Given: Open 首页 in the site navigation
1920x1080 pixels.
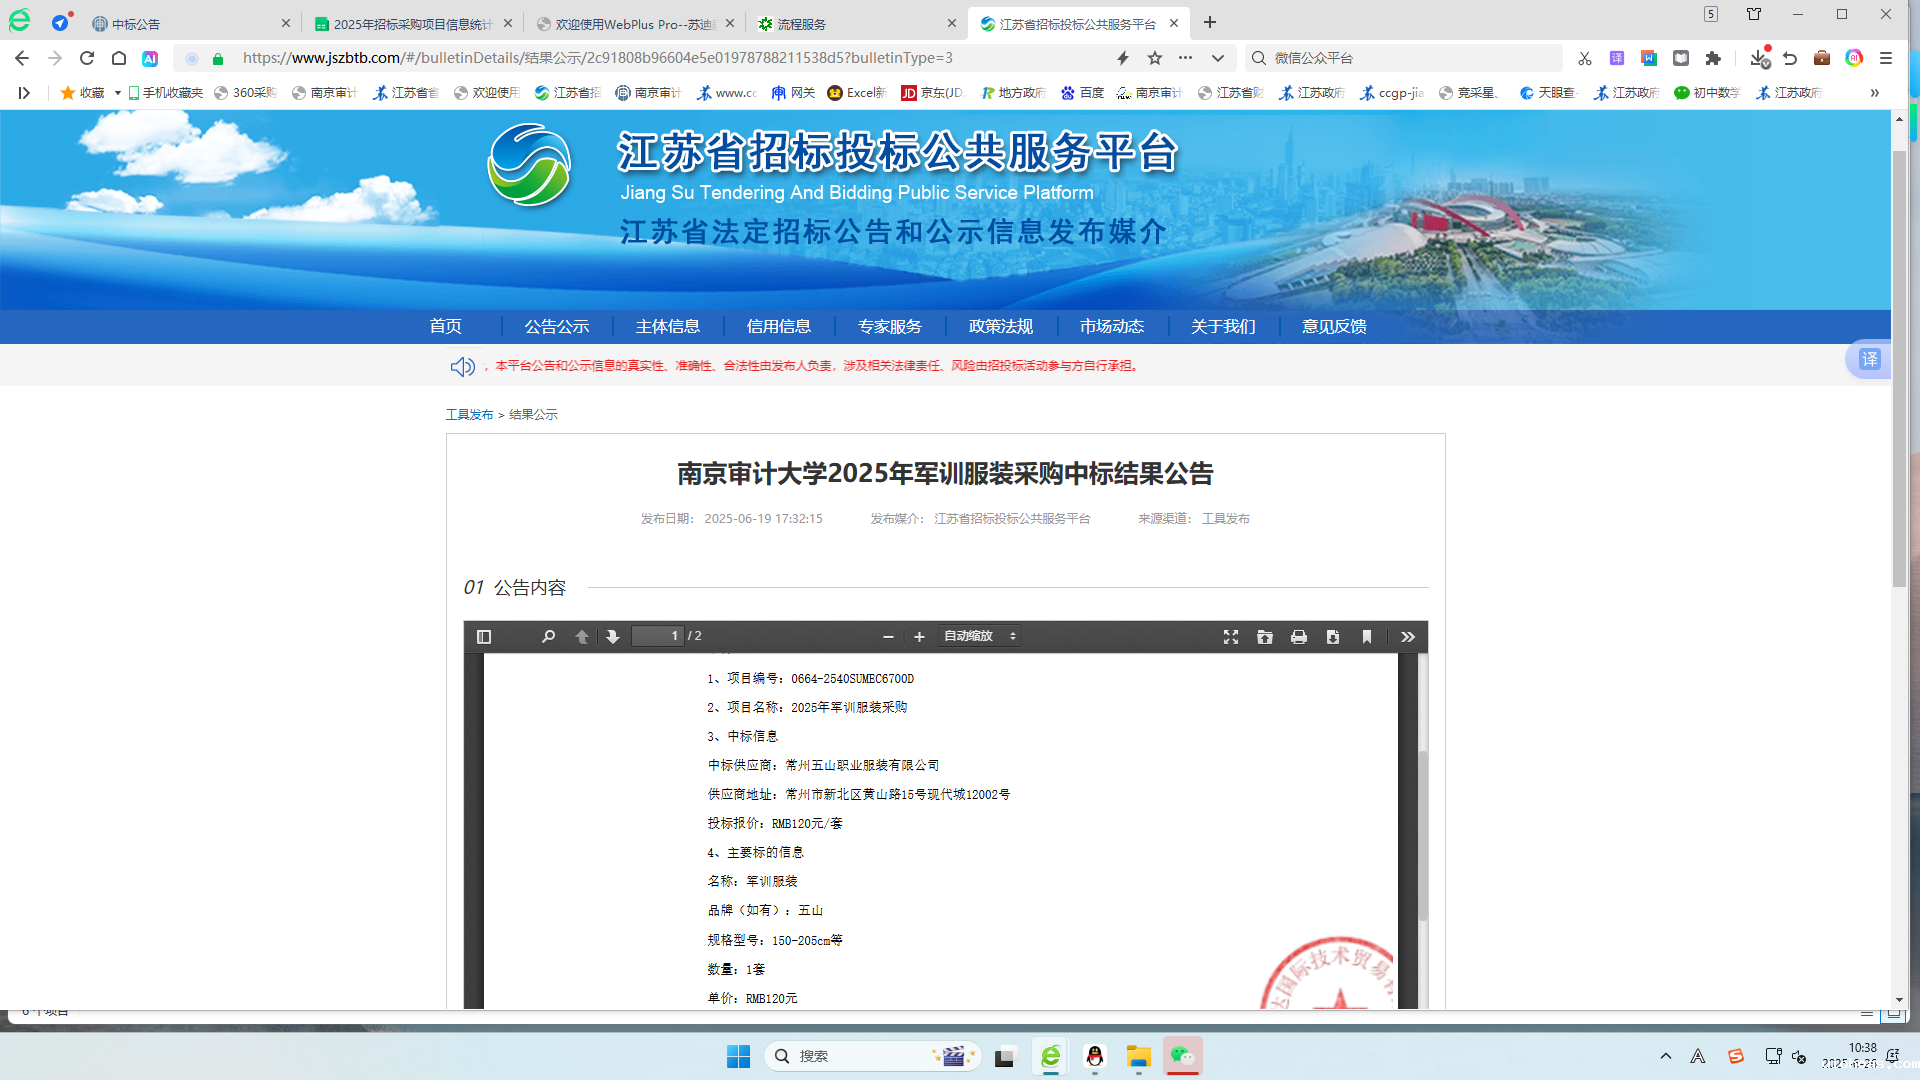Looking at the screenshot, I should pos(446,327).
